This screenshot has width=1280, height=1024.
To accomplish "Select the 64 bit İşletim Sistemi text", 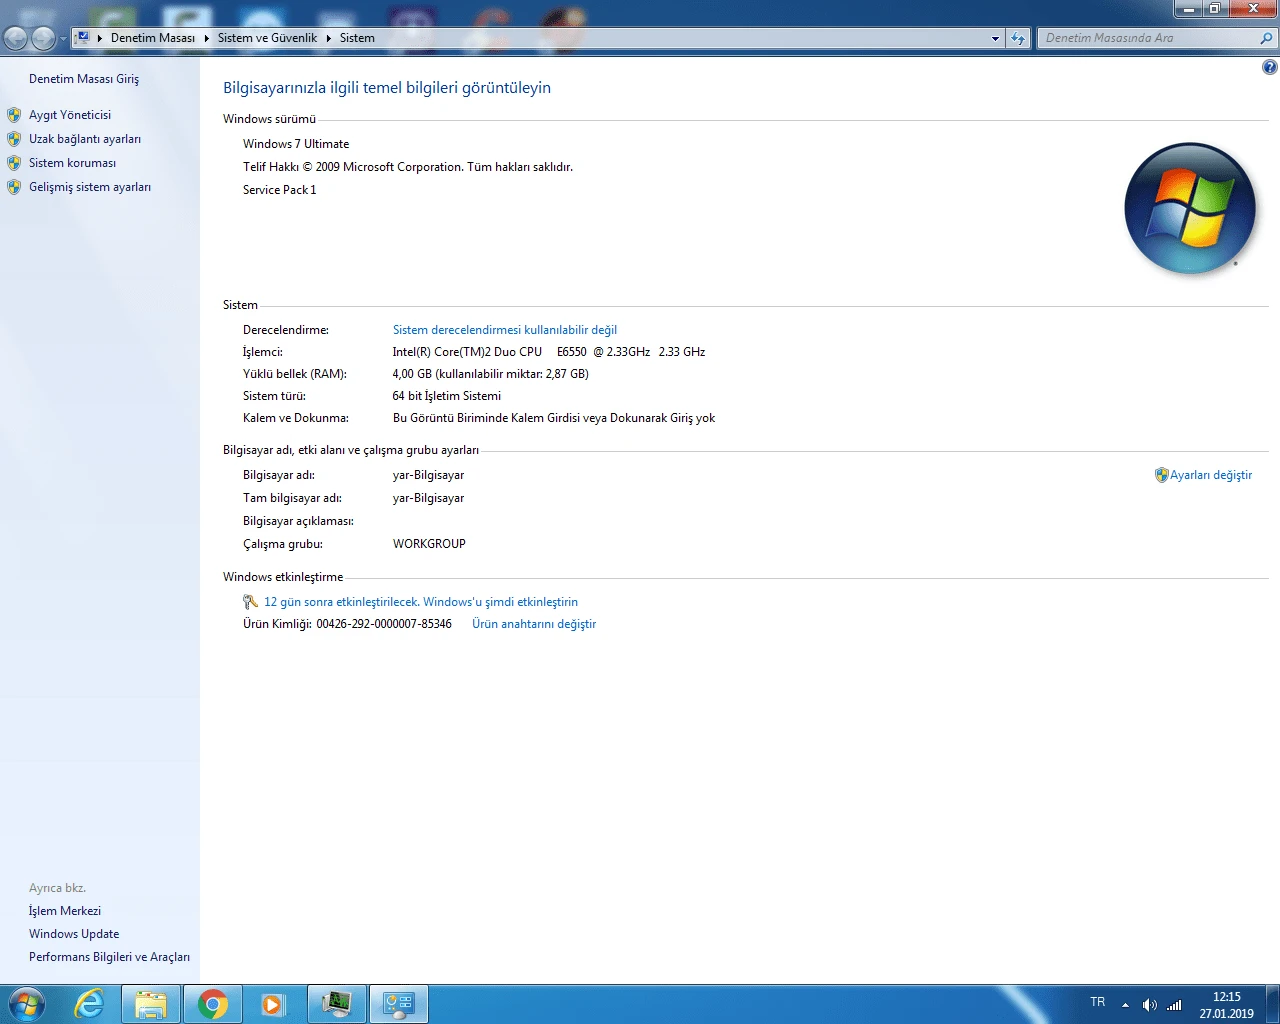I will [x=447, y=396].
